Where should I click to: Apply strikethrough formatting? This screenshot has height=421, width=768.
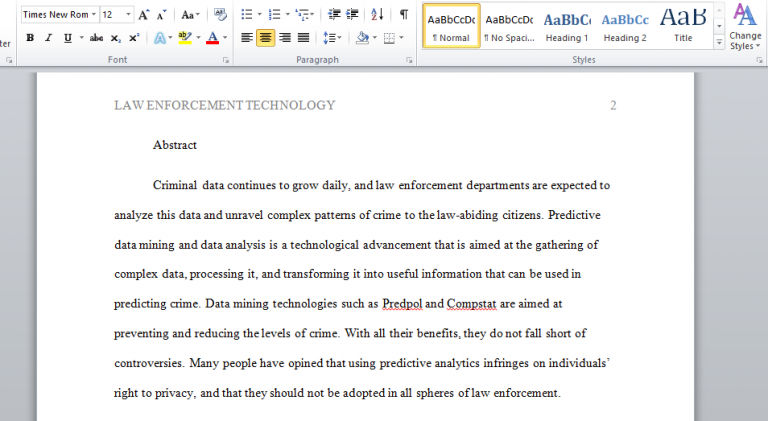96,38
